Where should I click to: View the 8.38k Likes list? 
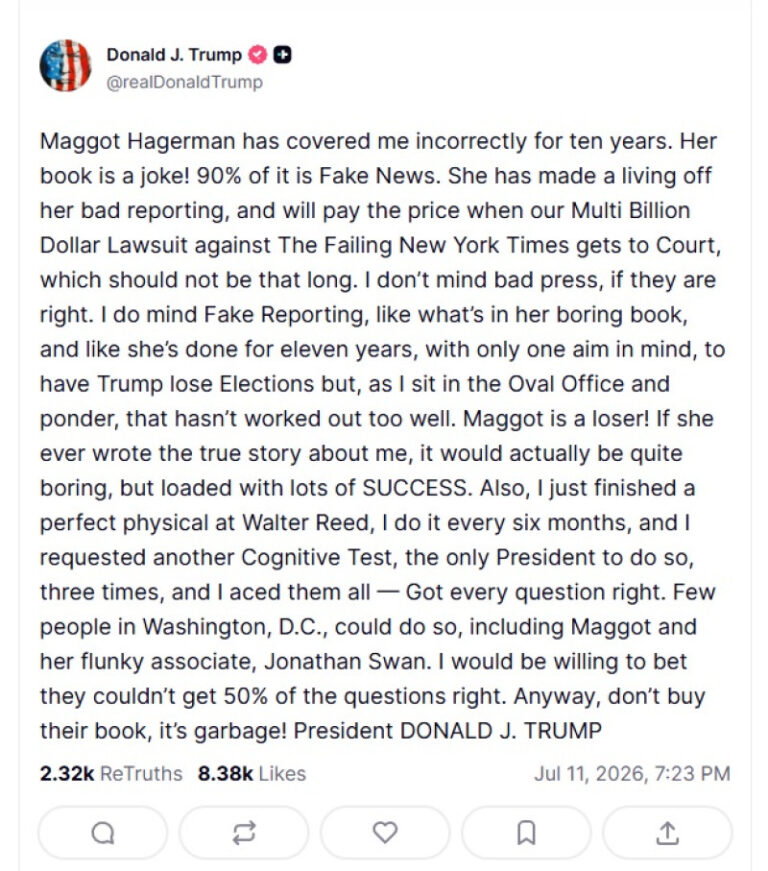coord(252,773)
